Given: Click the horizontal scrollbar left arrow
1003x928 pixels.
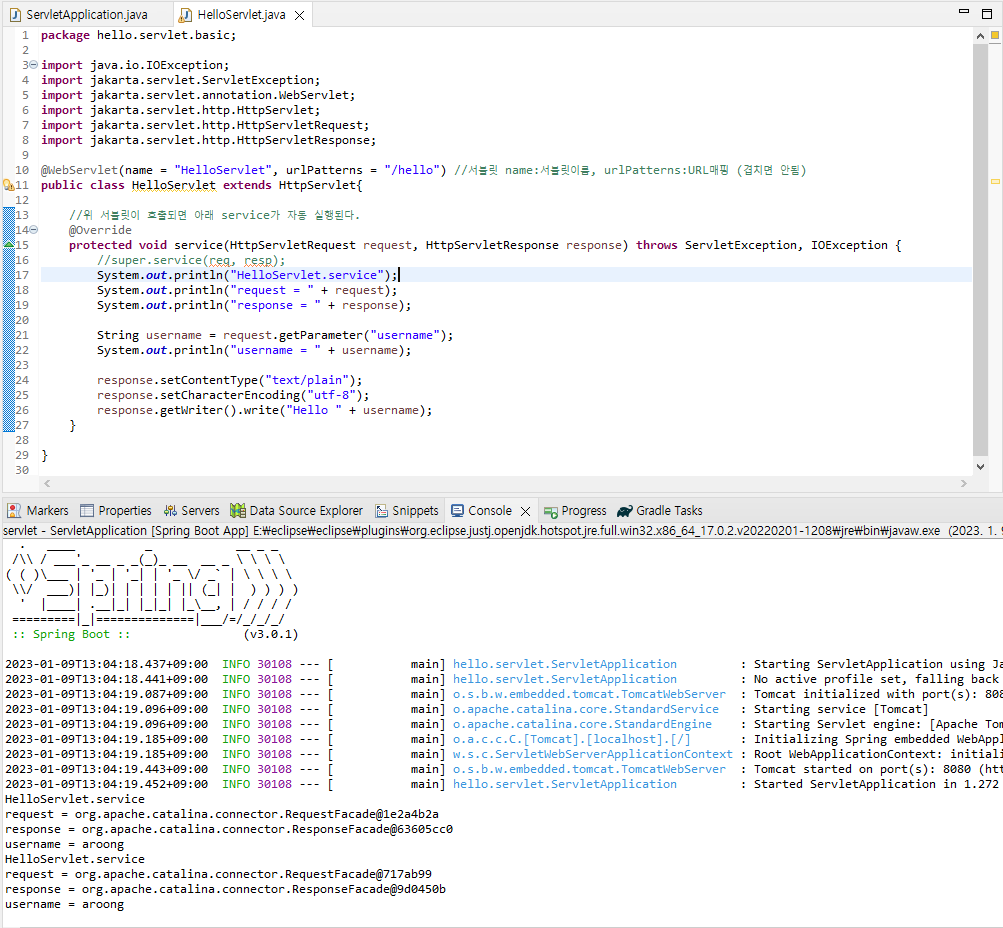Looking at the screenshot, I should point(47,484).
